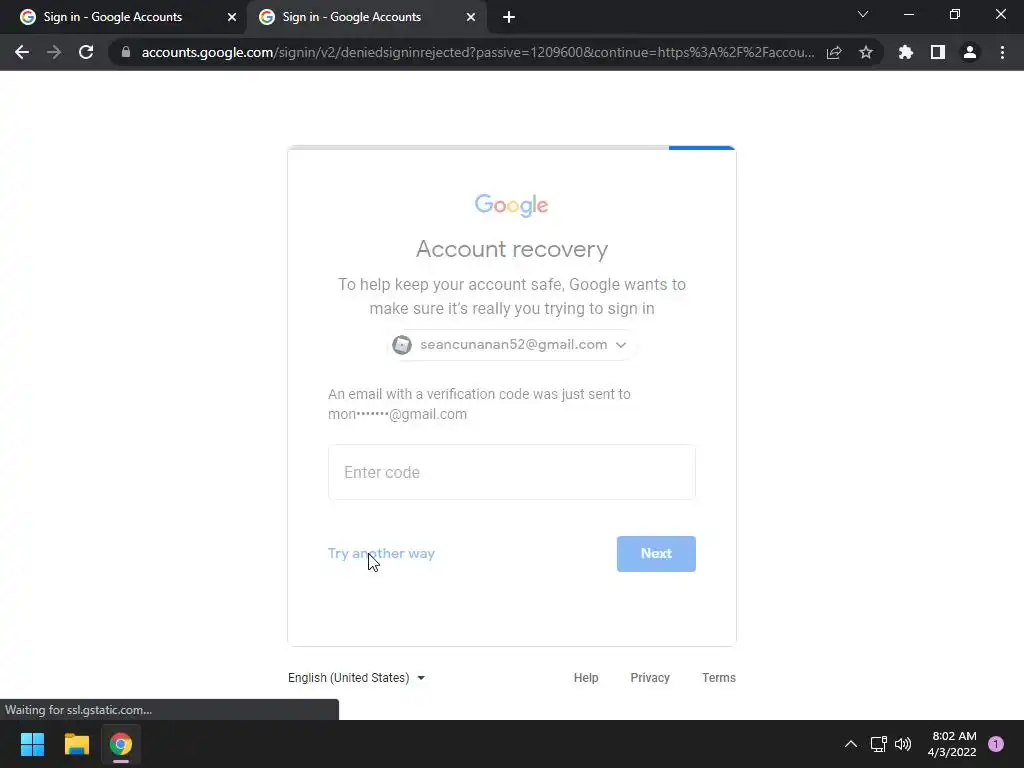Minimize the Chrome window
Screen dimensions: 1024x768
[x=908, y=14]
